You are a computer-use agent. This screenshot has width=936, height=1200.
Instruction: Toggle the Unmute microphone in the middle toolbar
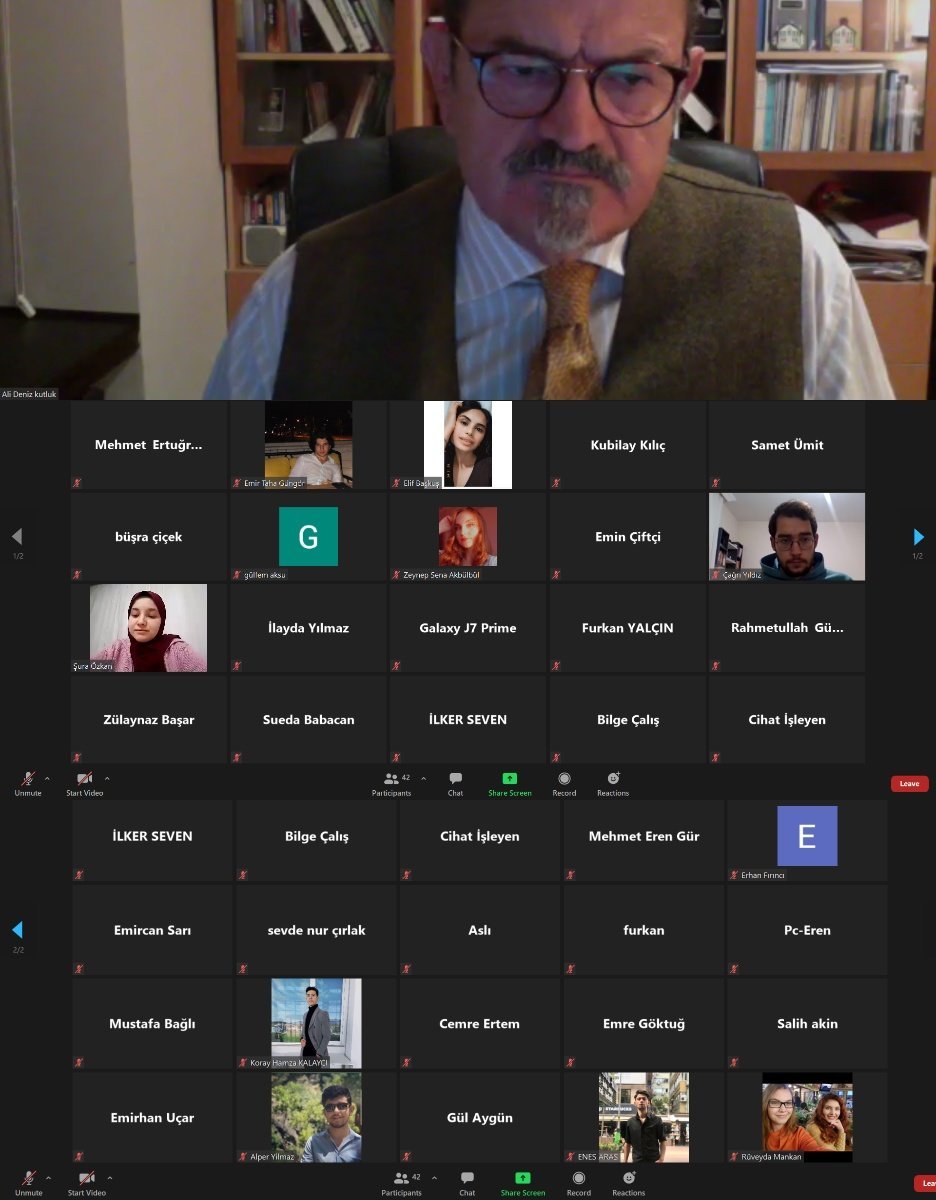(28, 782)
